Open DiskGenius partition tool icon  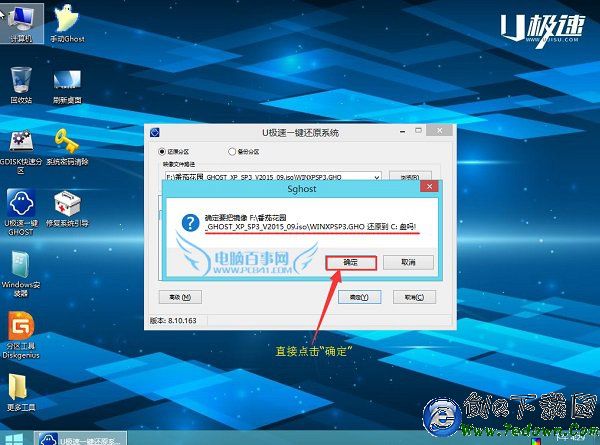tap(21, 335)
